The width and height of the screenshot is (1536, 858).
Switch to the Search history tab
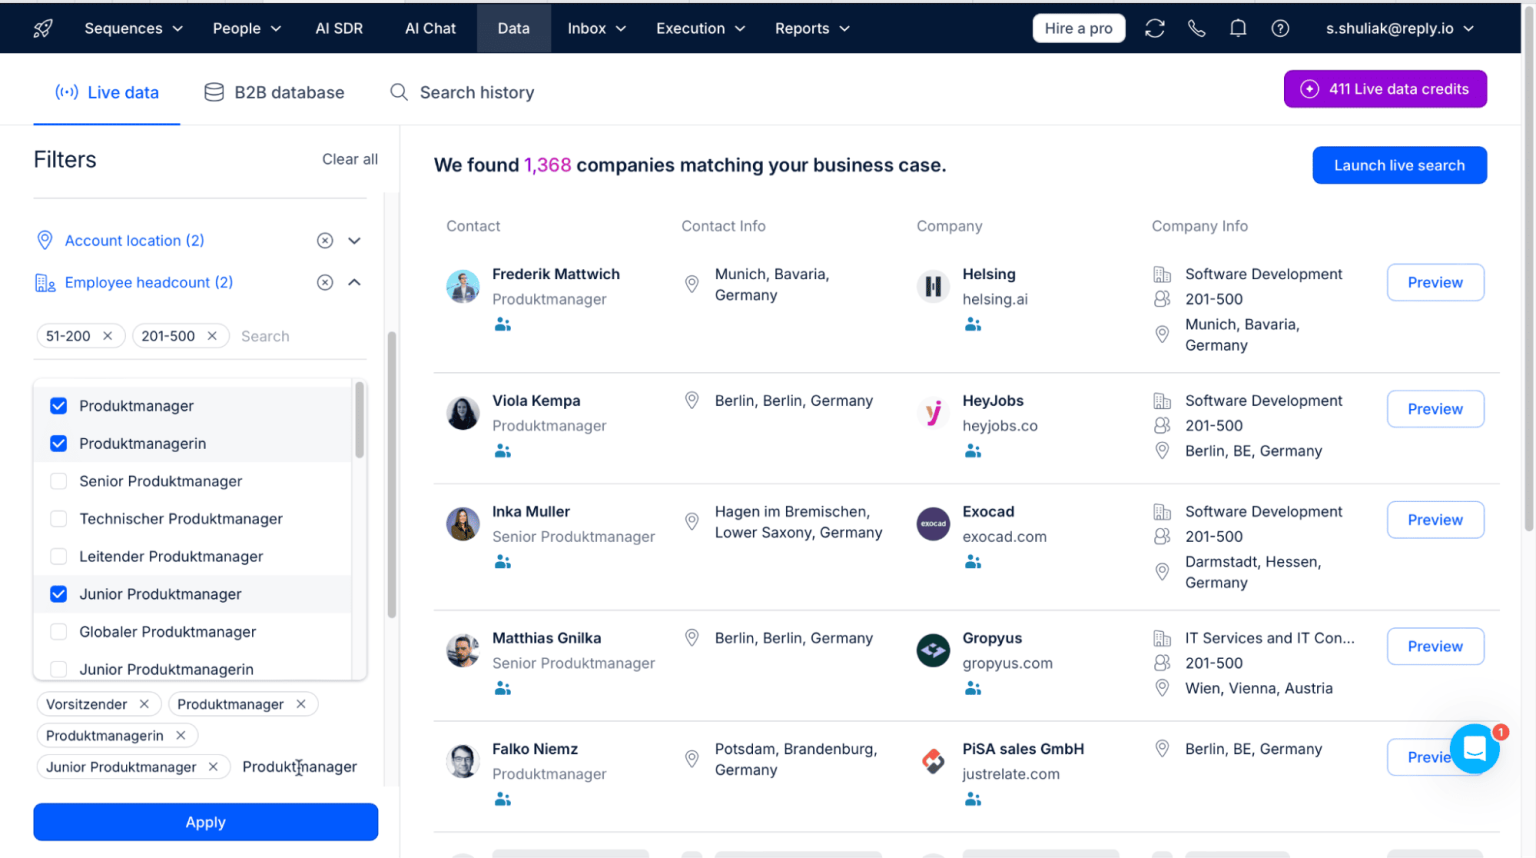(462, 92)
